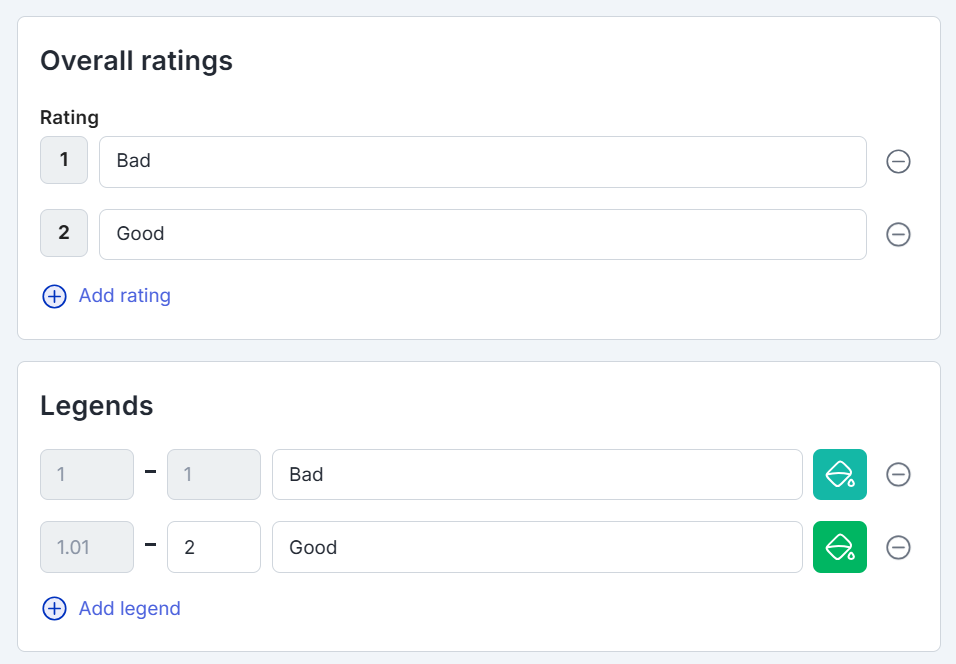Click the plus icon beside Add rating
The image size is (956, 664).
coord(54,296)
